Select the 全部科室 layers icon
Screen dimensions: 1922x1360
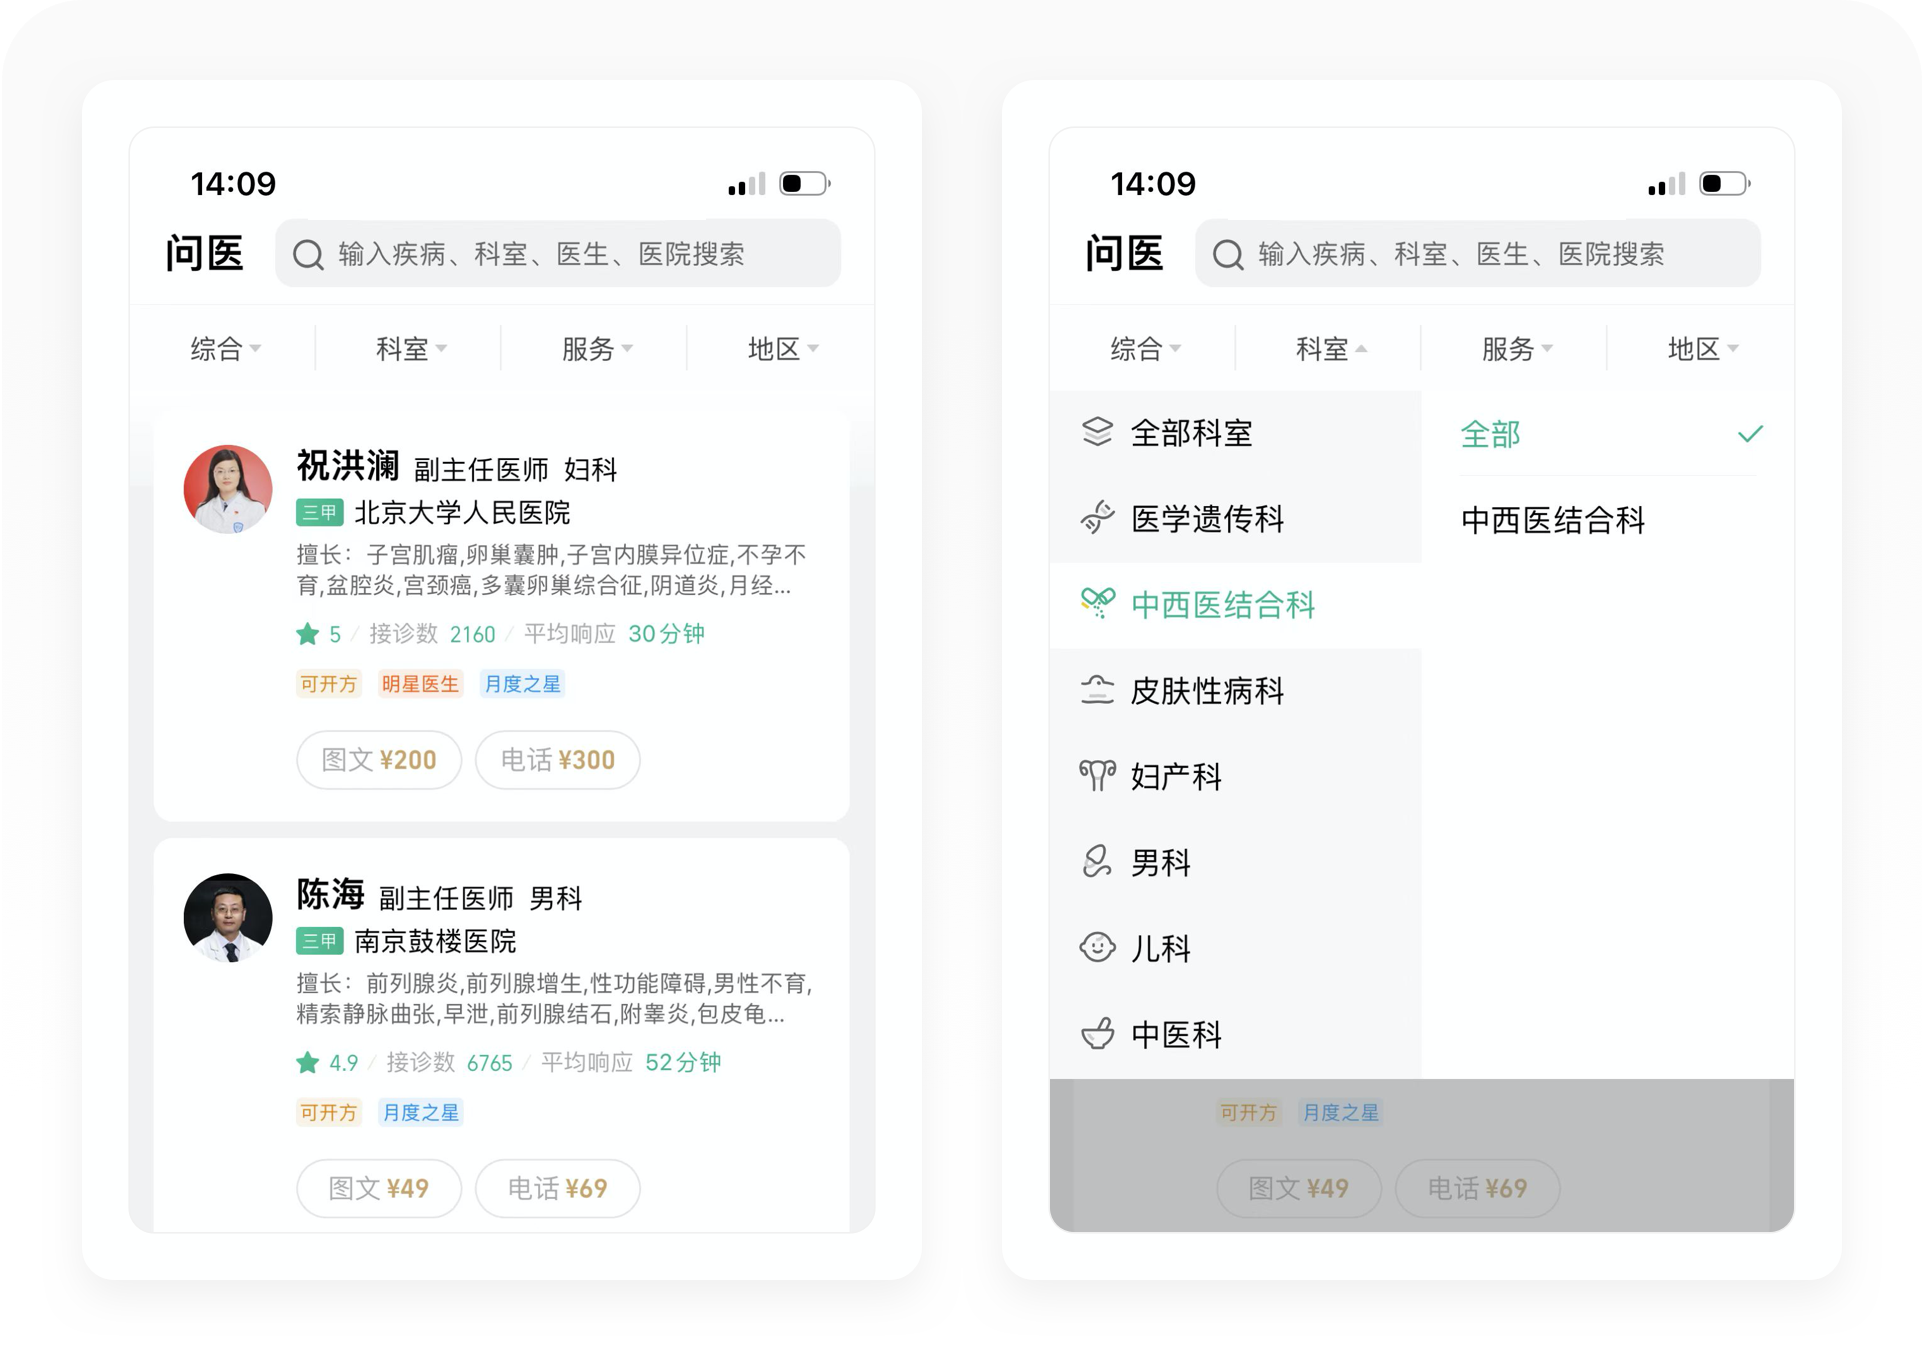pos(1097,432)
